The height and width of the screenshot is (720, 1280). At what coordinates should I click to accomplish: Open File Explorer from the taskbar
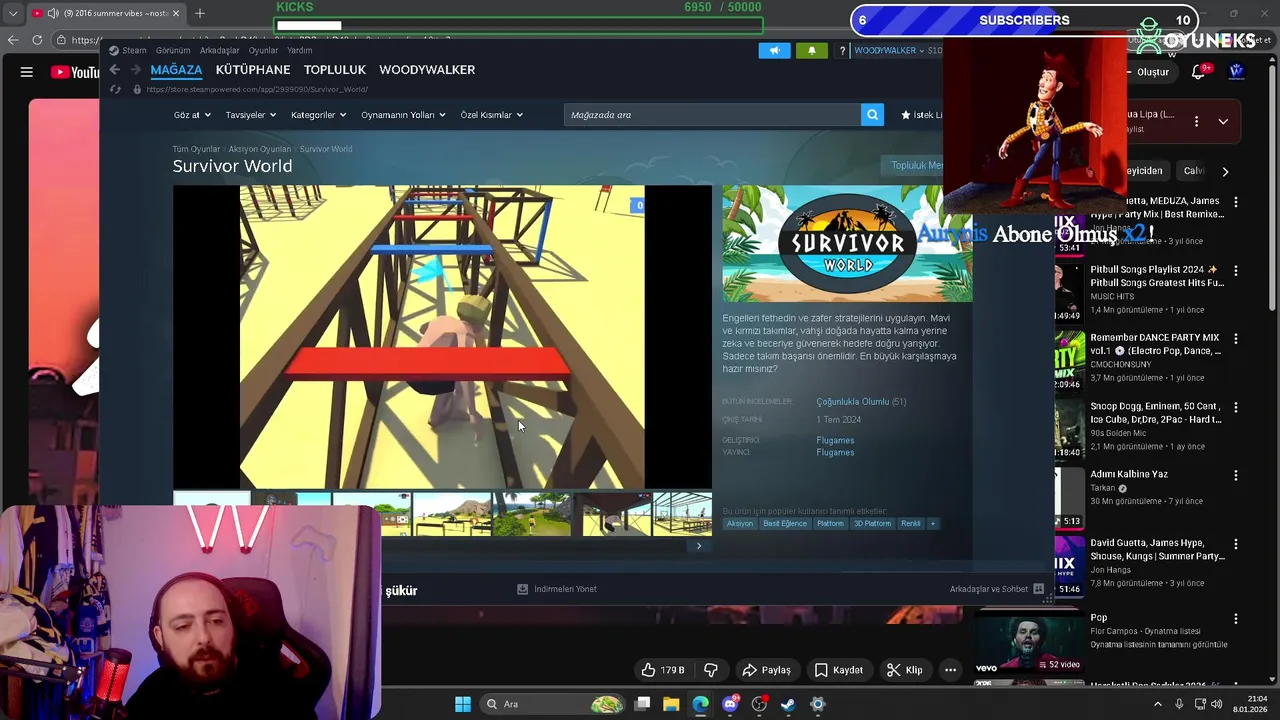click(671, 704)
